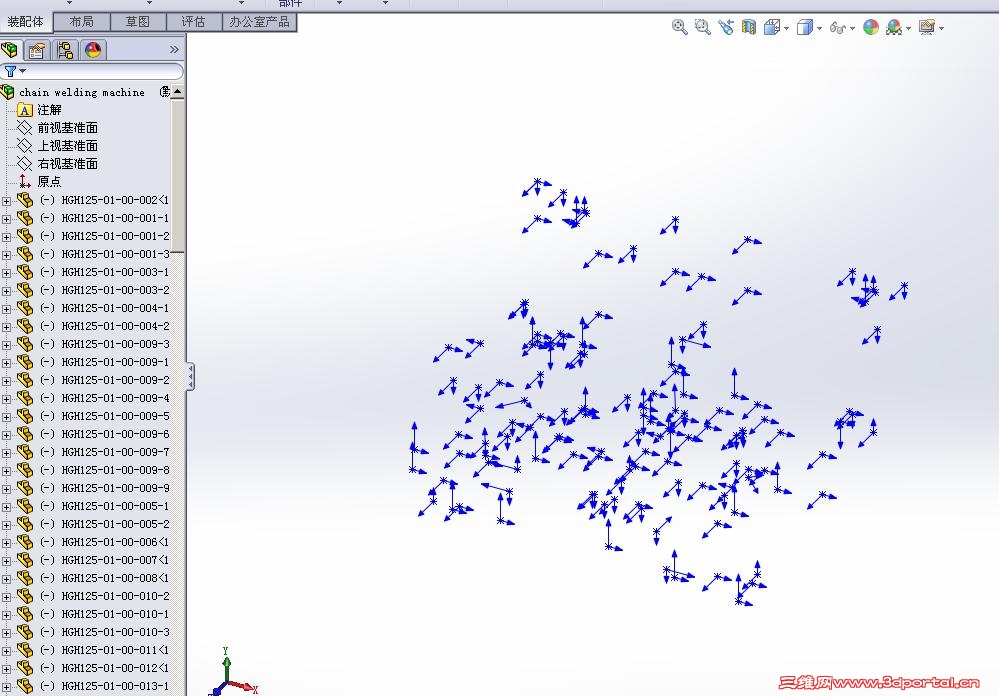Open DisplayManager color ball panel tab
The image size is (999, 696).
92,50
